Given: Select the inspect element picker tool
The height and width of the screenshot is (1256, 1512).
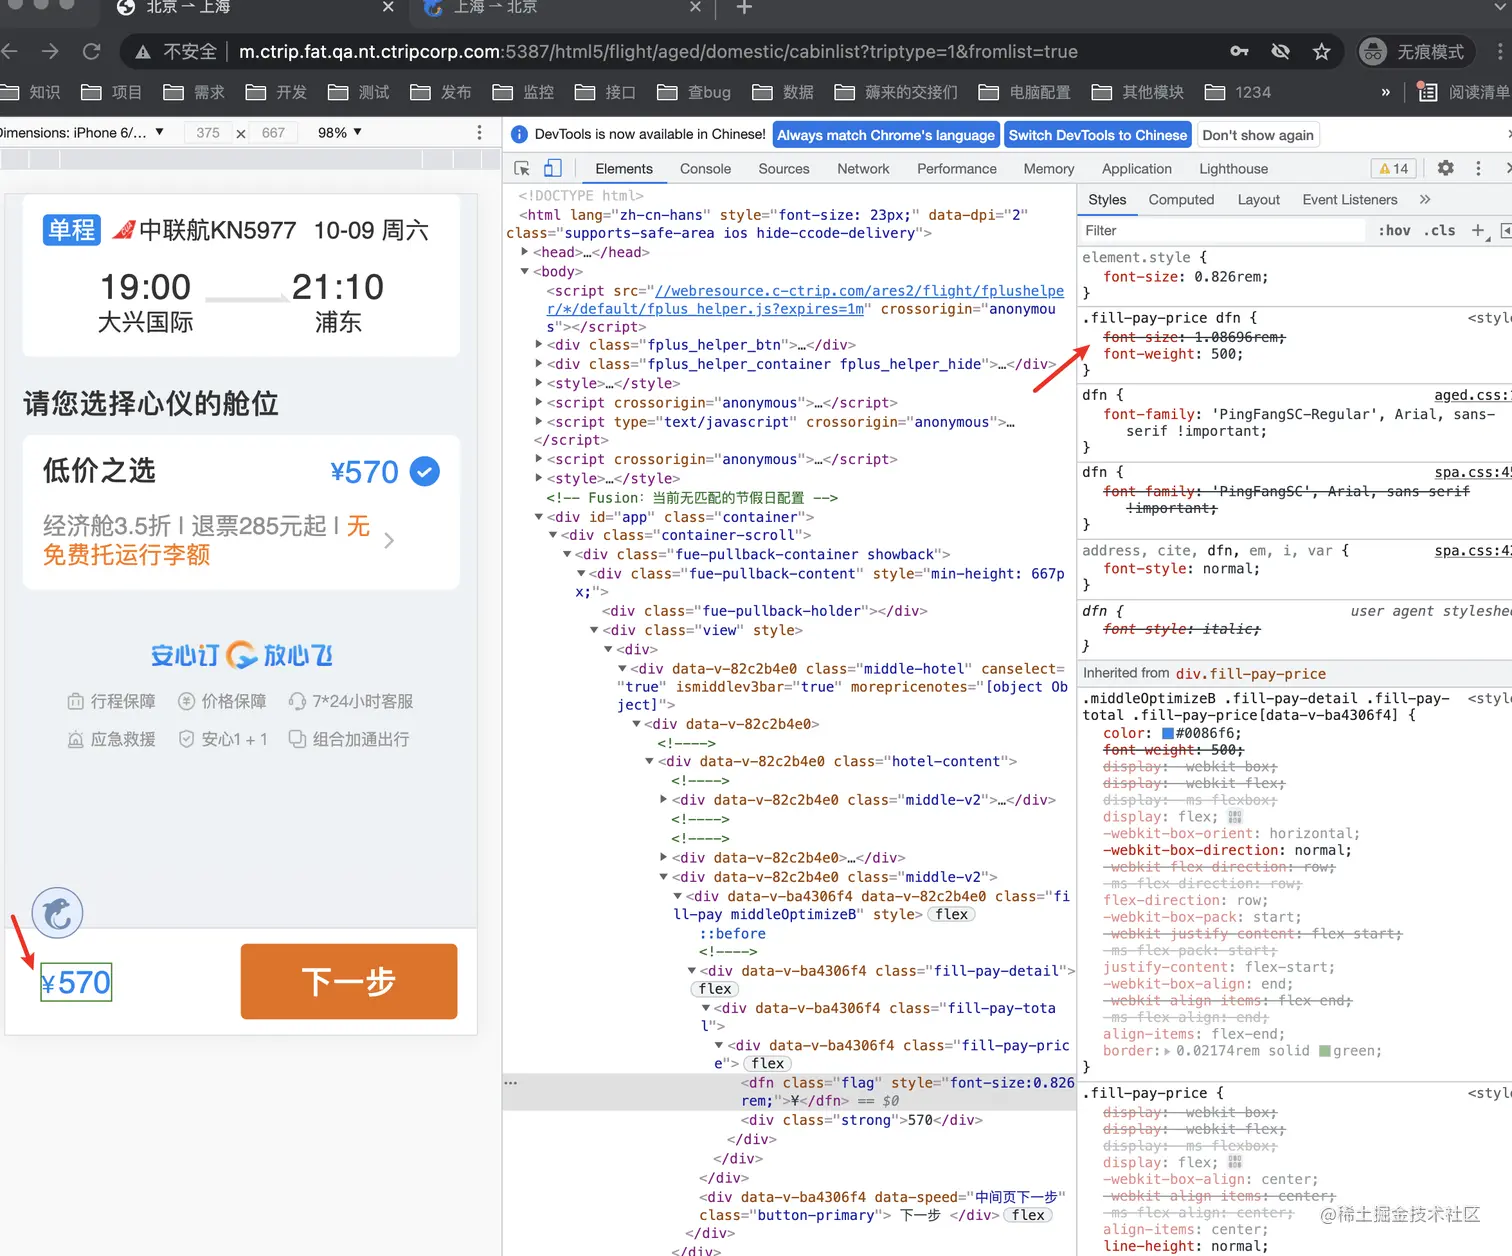Looking at the screenshot, I should point(522,168).
